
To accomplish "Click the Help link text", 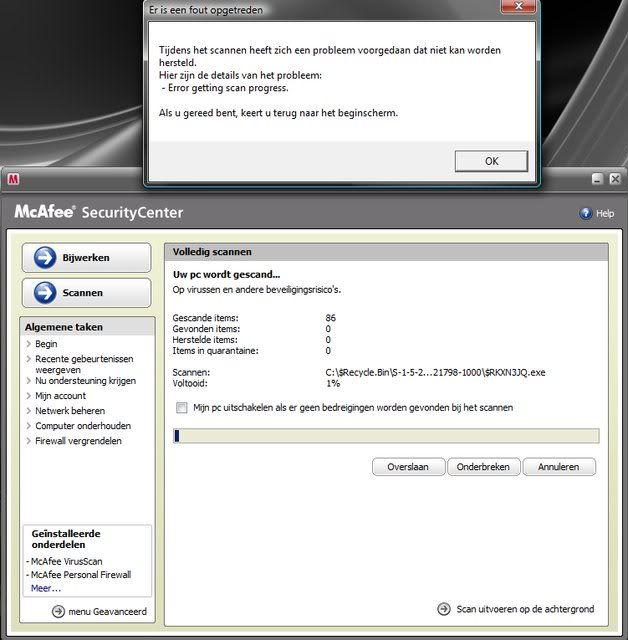I will 605,213.
